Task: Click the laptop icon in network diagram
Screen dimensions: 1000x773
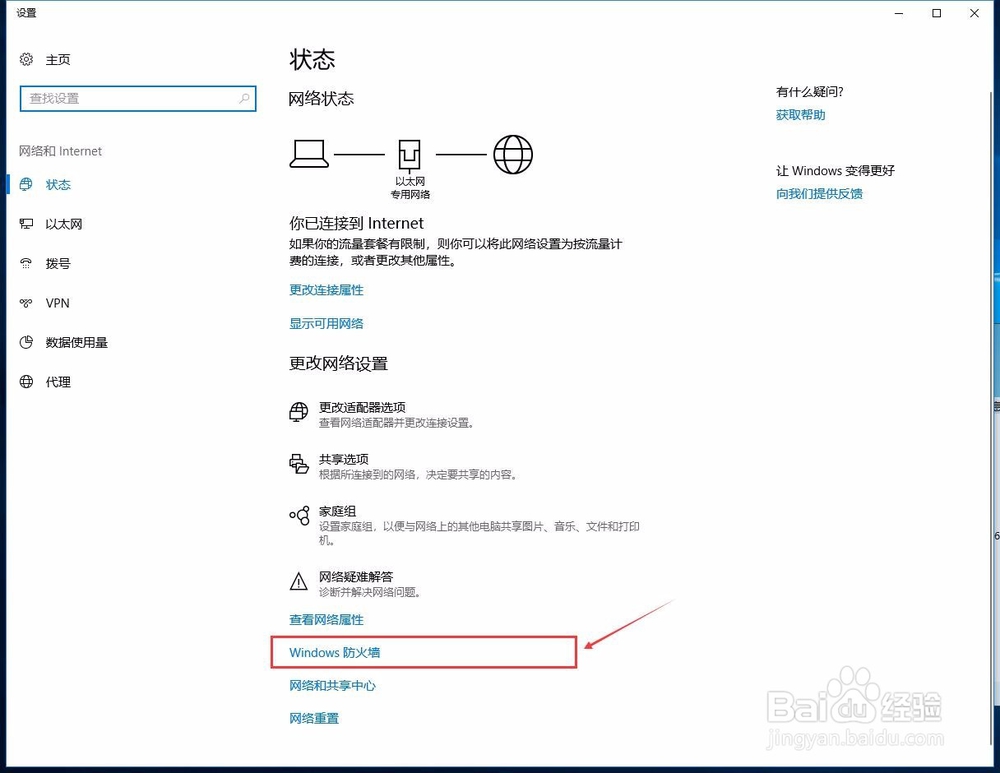Action: [309, 154]
